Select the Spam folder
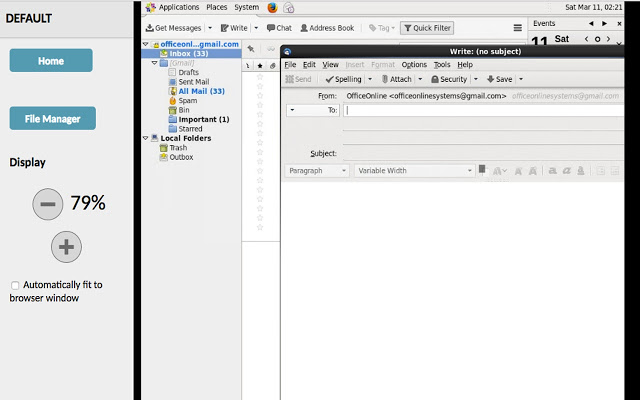Image resolution: width=640 pixels, height=400 pixels. pyautogui.click(x=188, y=100)
